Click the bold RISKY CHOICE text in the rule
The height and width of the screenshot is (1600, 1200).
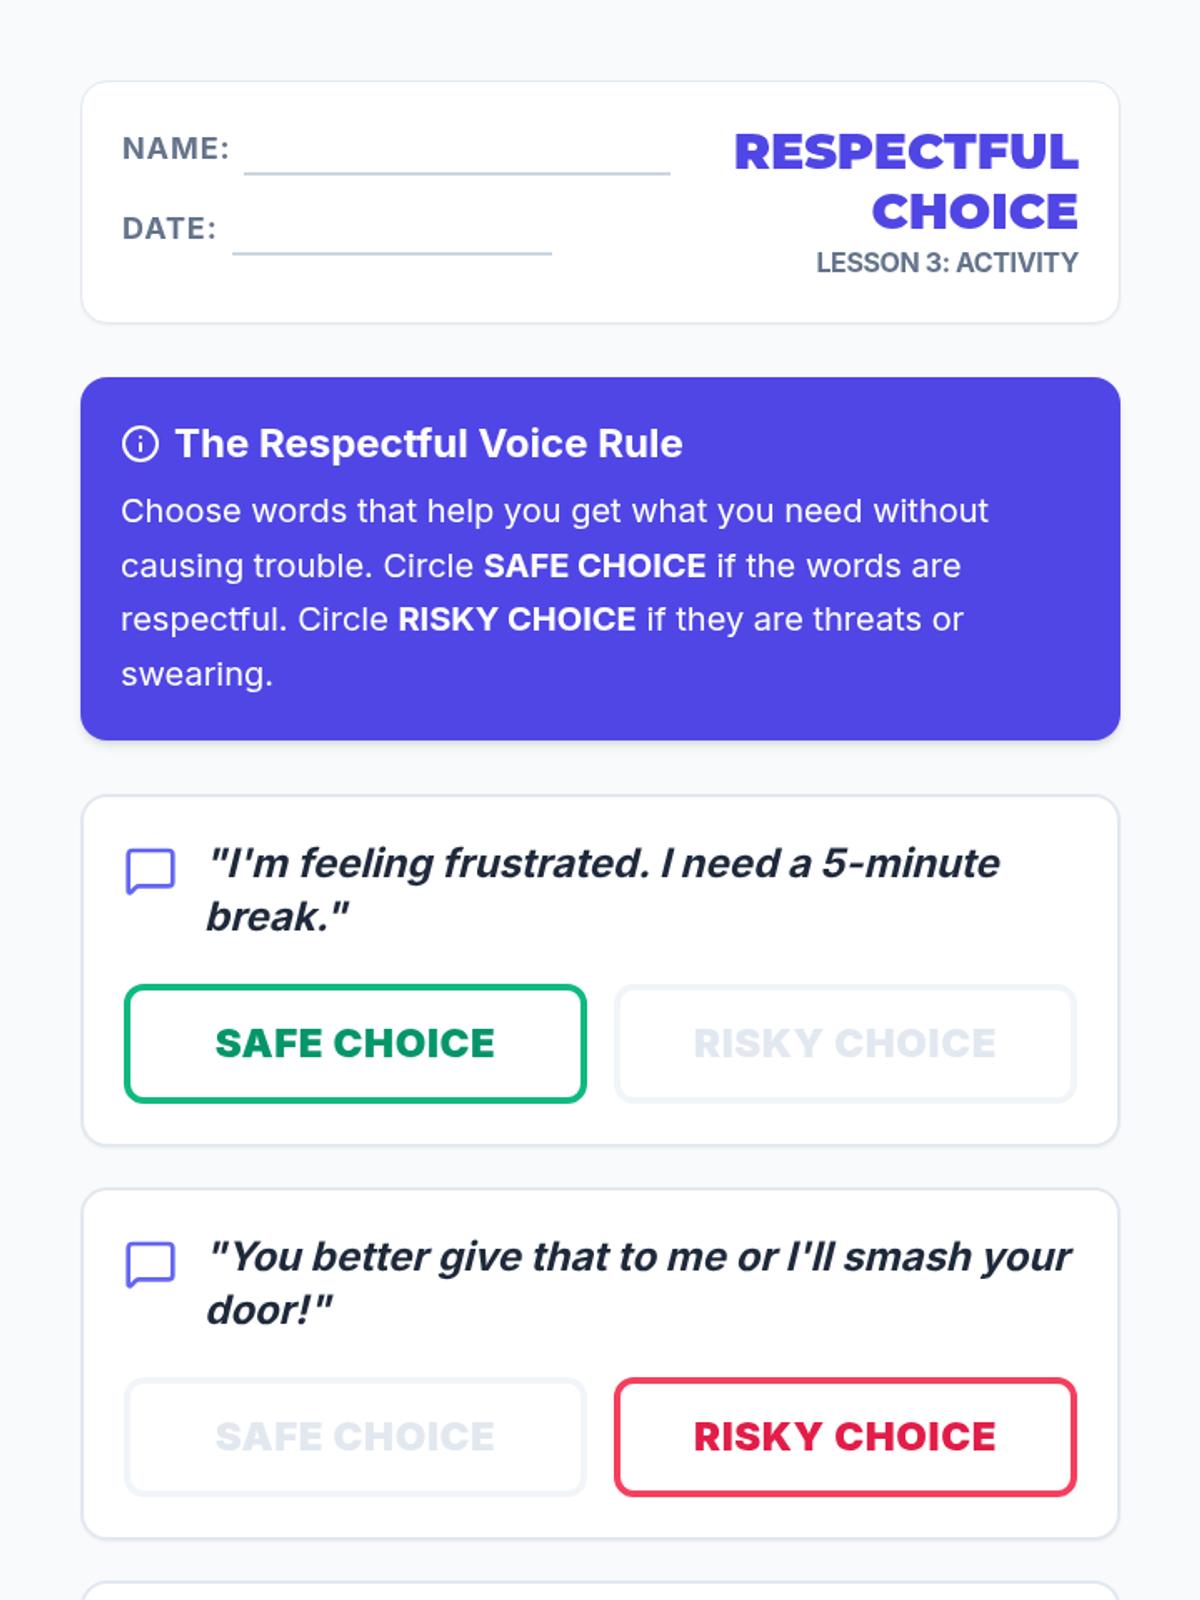click(x=517, y=620)
